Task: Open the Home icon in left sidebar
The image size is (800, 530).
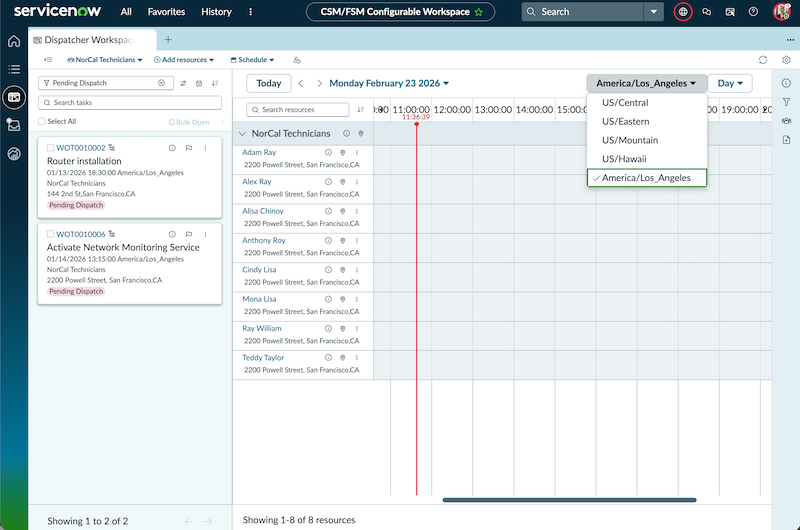Action: [14, 41]
